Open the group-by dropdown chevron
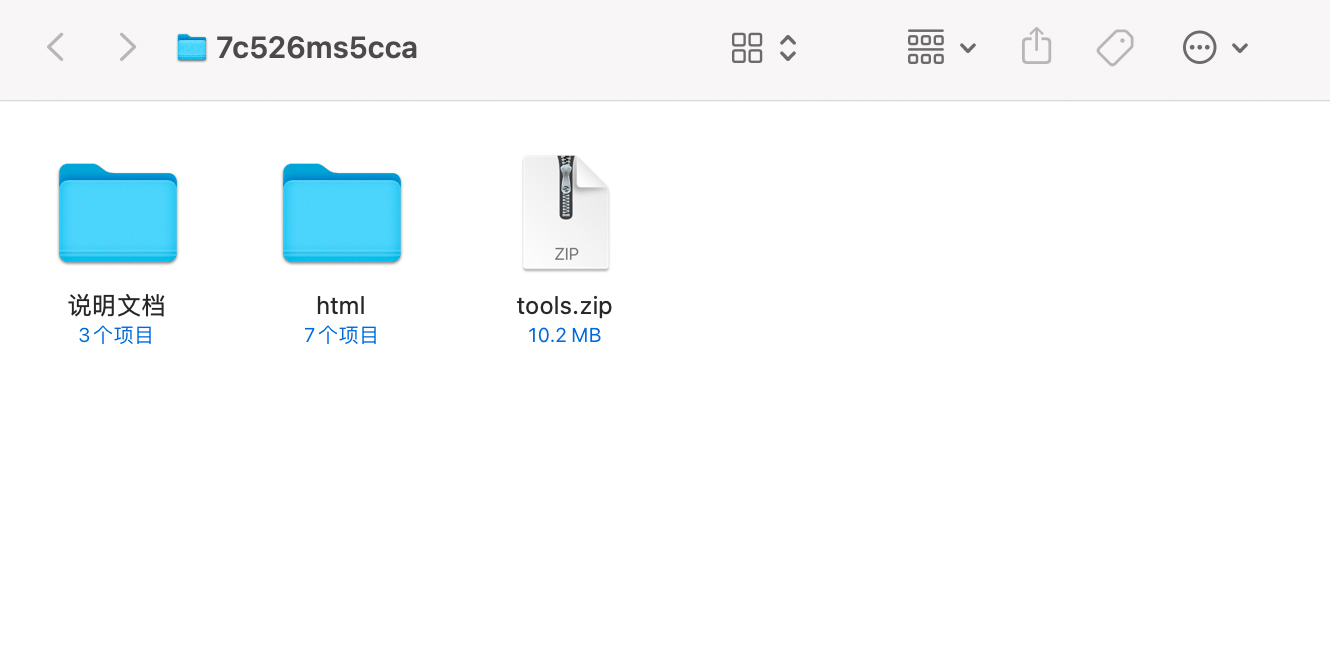Screen dimensions: 1330x656 [967, 48]
